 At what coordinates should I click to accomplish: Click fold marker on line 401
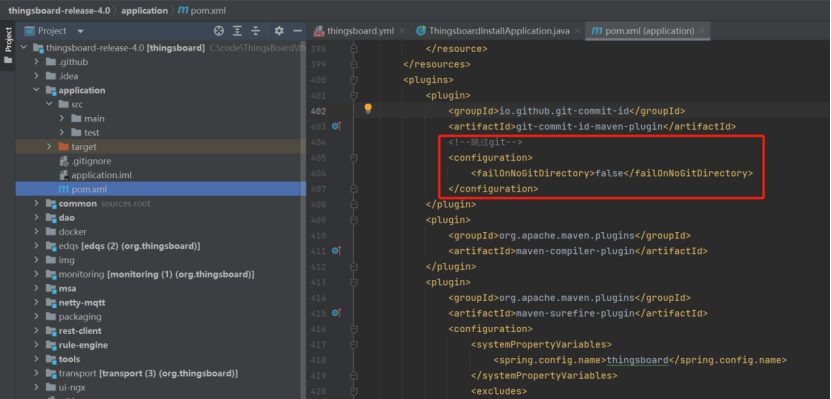354,95
